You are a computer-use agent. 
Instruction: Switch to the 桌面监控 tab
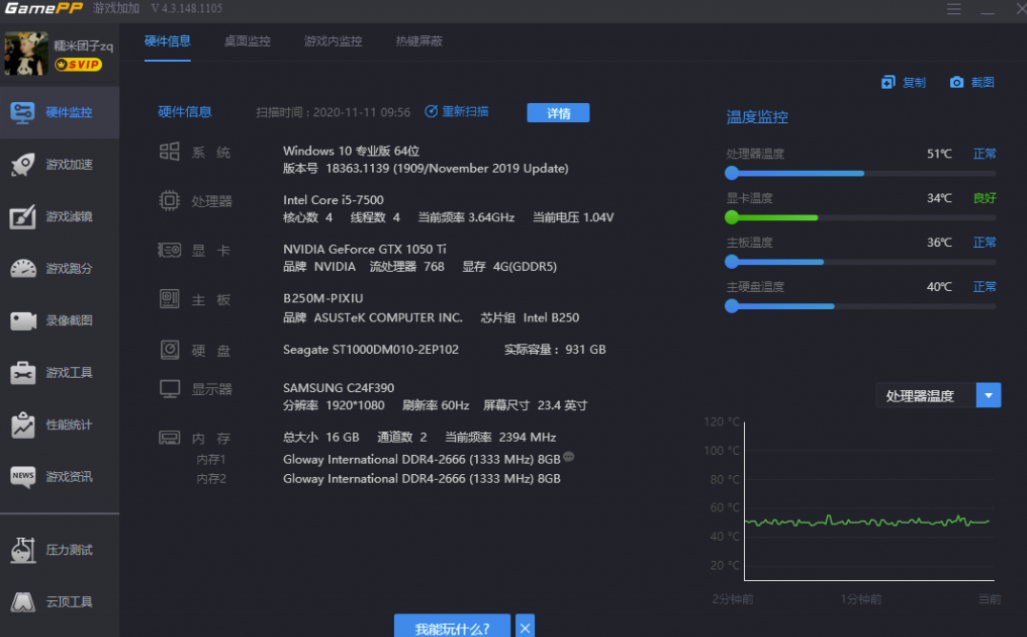(248, 41)
